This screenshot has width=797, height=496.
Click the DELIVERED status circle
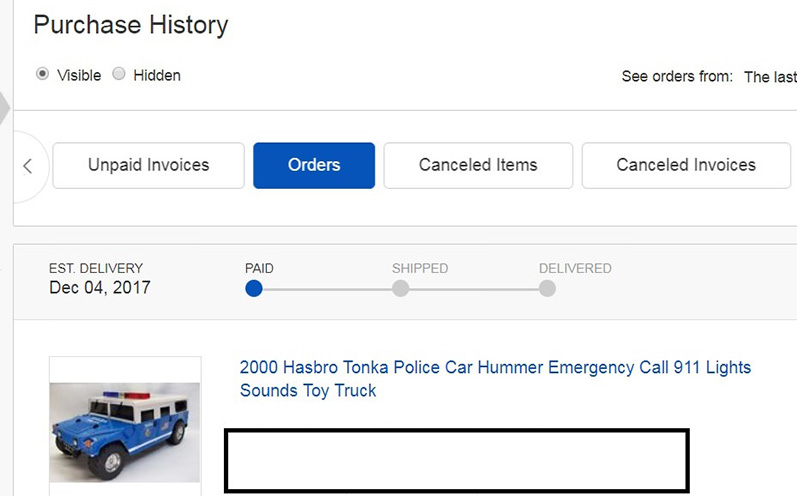click(x=547, y=289)
